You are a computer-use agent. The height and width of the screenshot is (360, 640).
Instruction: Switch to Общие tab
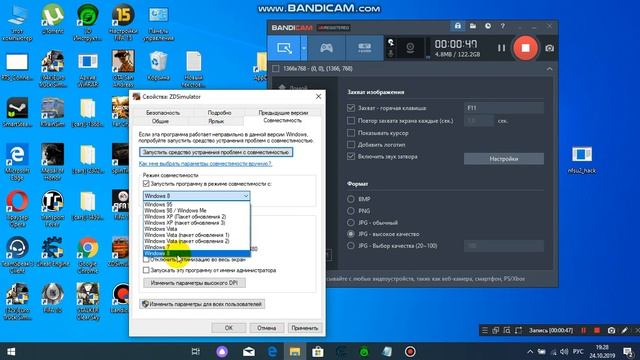[x=160, y=121]
